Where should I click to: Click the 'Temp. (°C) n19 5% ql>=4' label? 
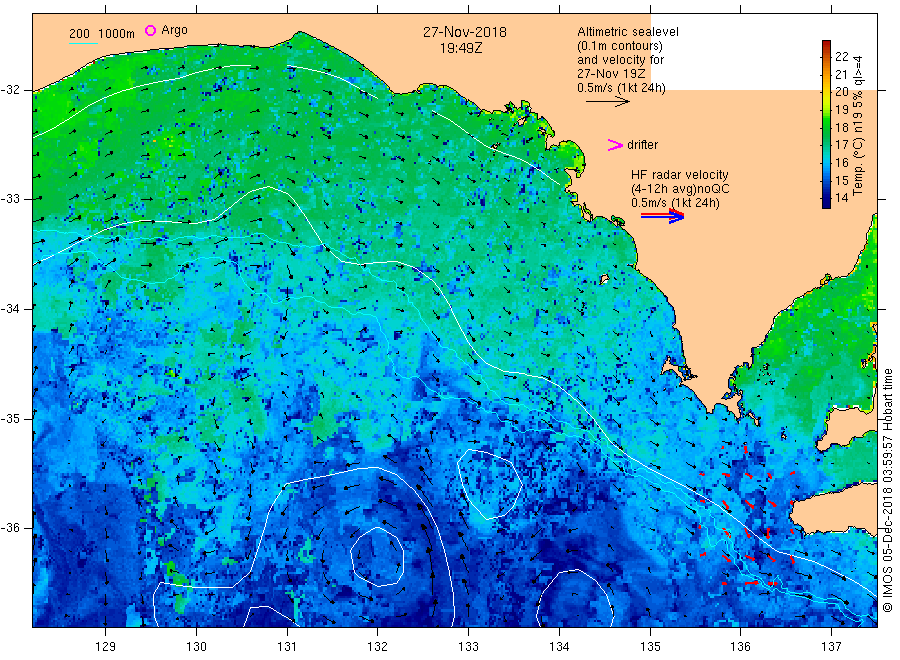pos(858,125)
